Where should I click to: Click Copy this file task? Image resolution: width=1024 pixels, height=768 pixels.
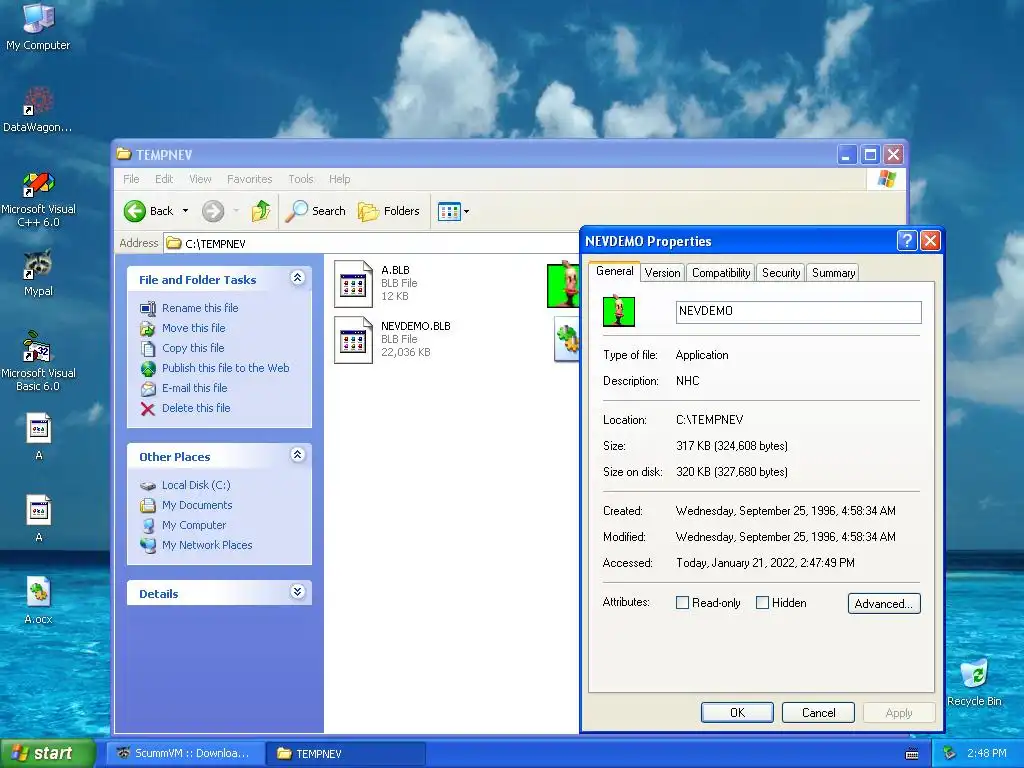[x=193, y=348]
